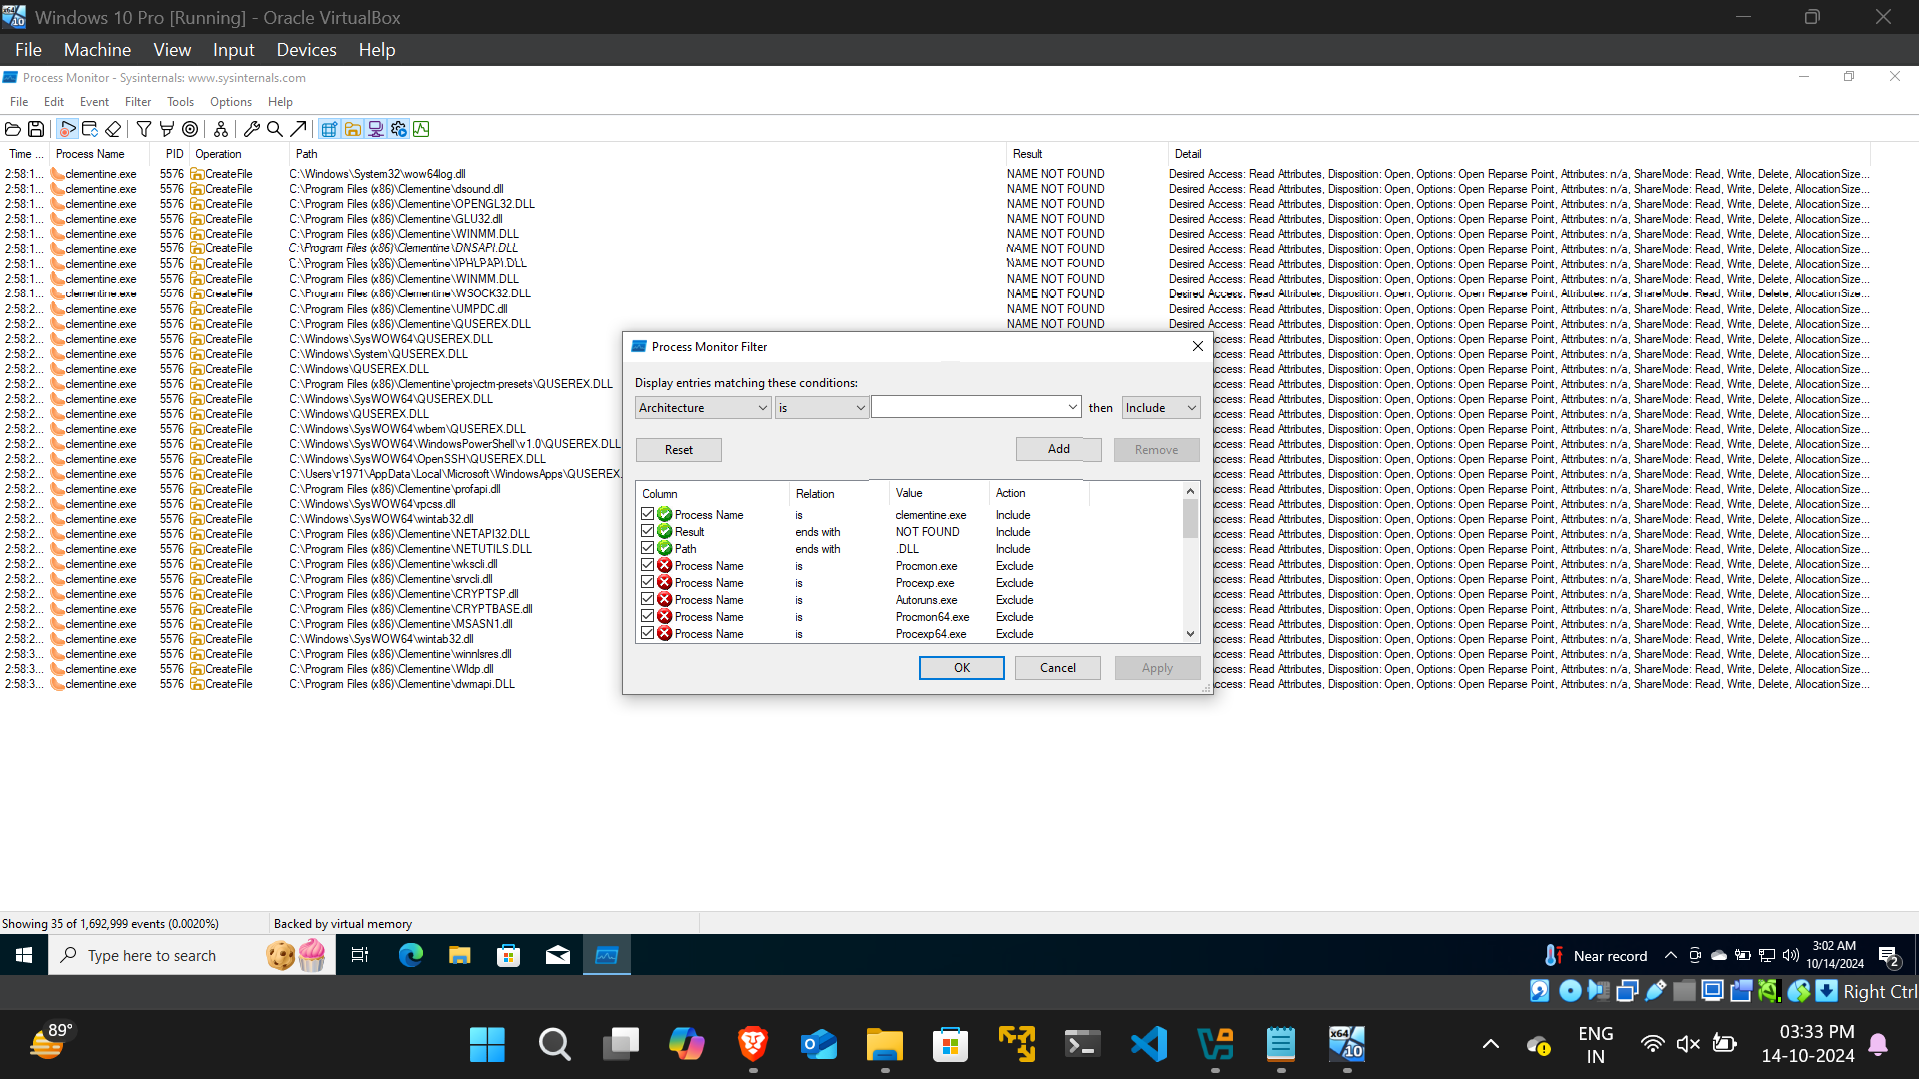Open the Options menu in Process Monitor
The height and width of the screenshot is (1079, 1919).
coord(230,102)
